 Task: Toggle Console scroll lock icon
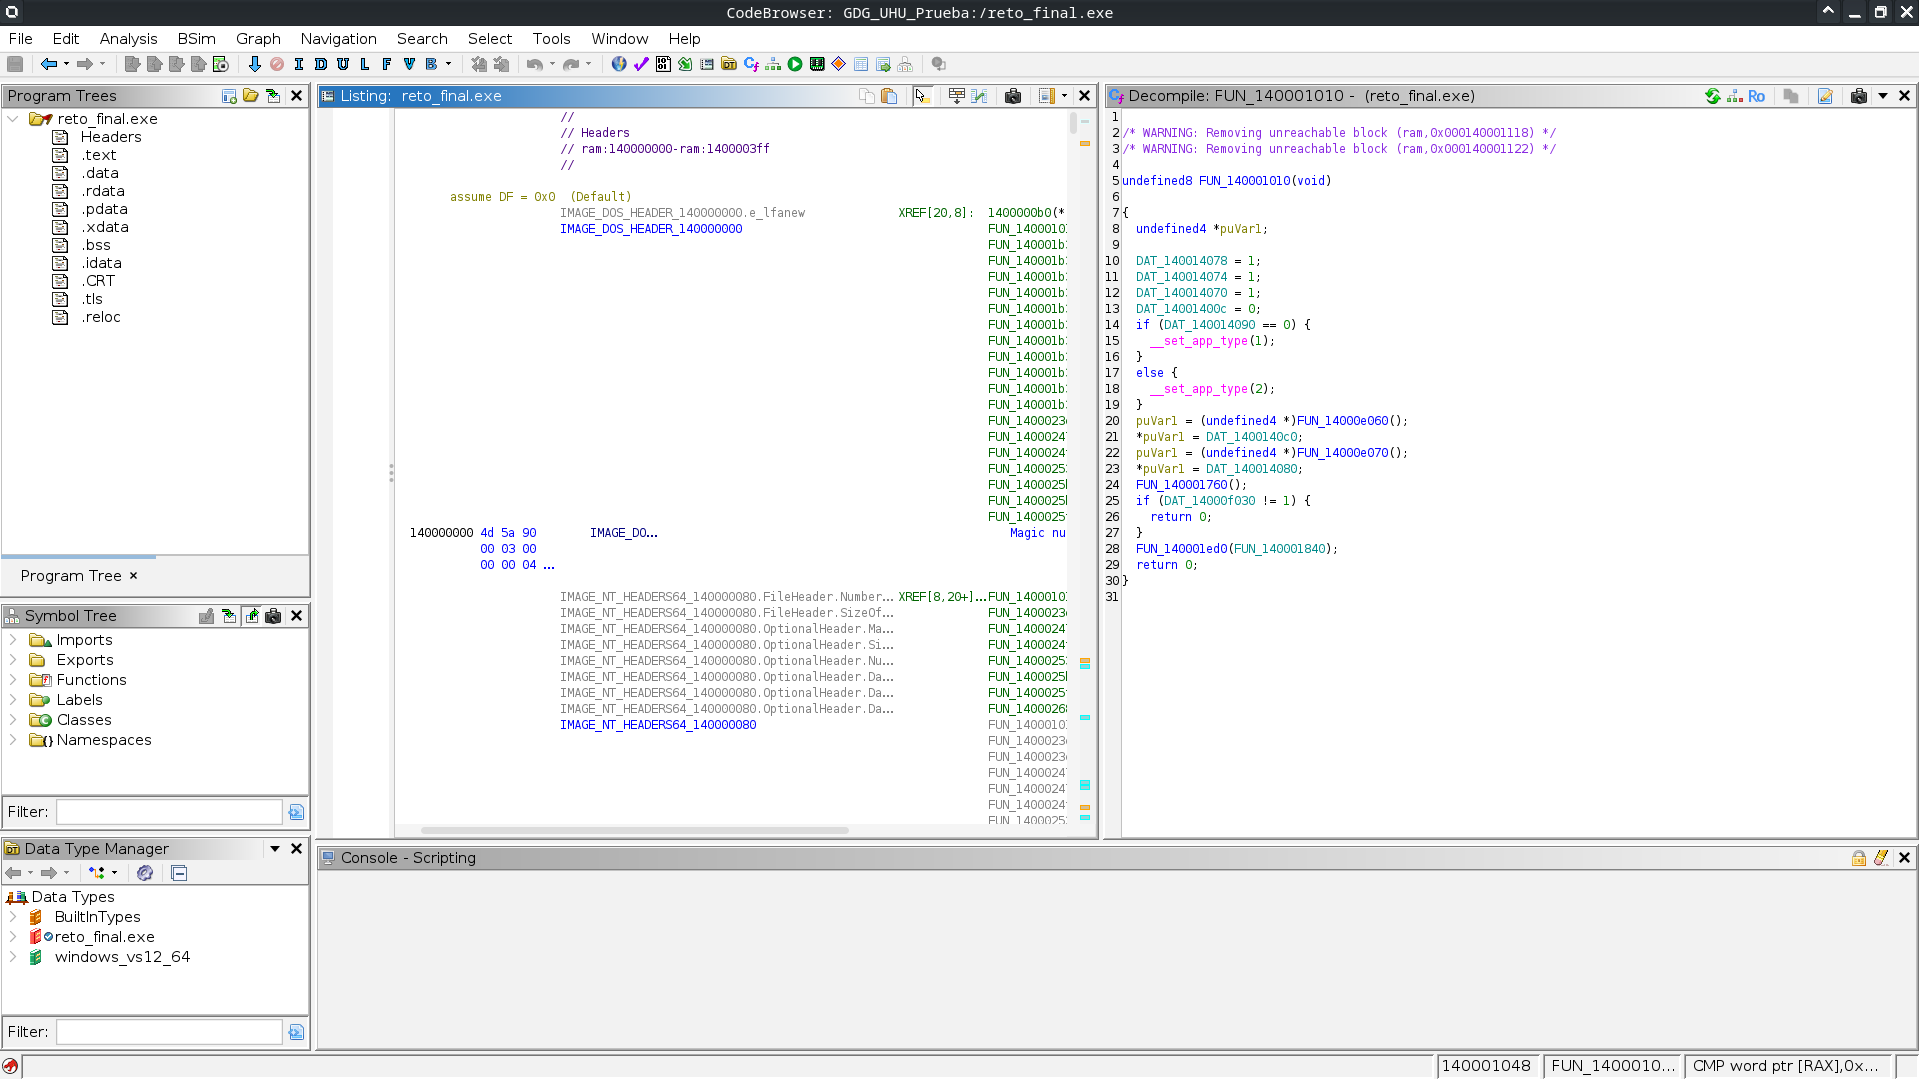tap(1859, 858)
